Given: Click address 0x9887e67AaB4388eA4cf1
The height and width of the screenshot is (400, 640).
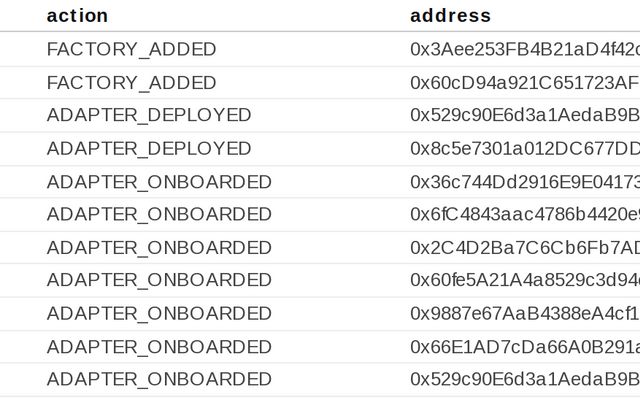Looking at the screenshot, I should pyautogui.click(x=525, y=313).
